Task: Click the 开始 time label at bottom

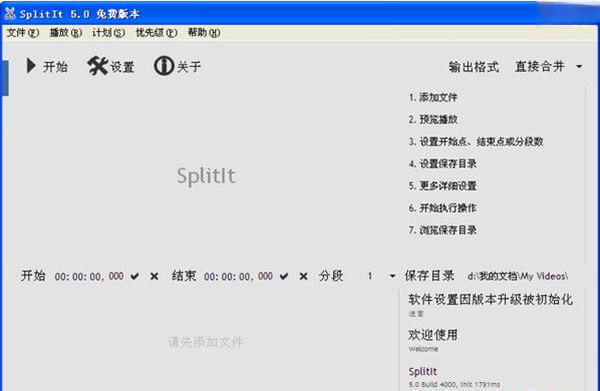Action: pyautogui.click(x=33, y=276)
